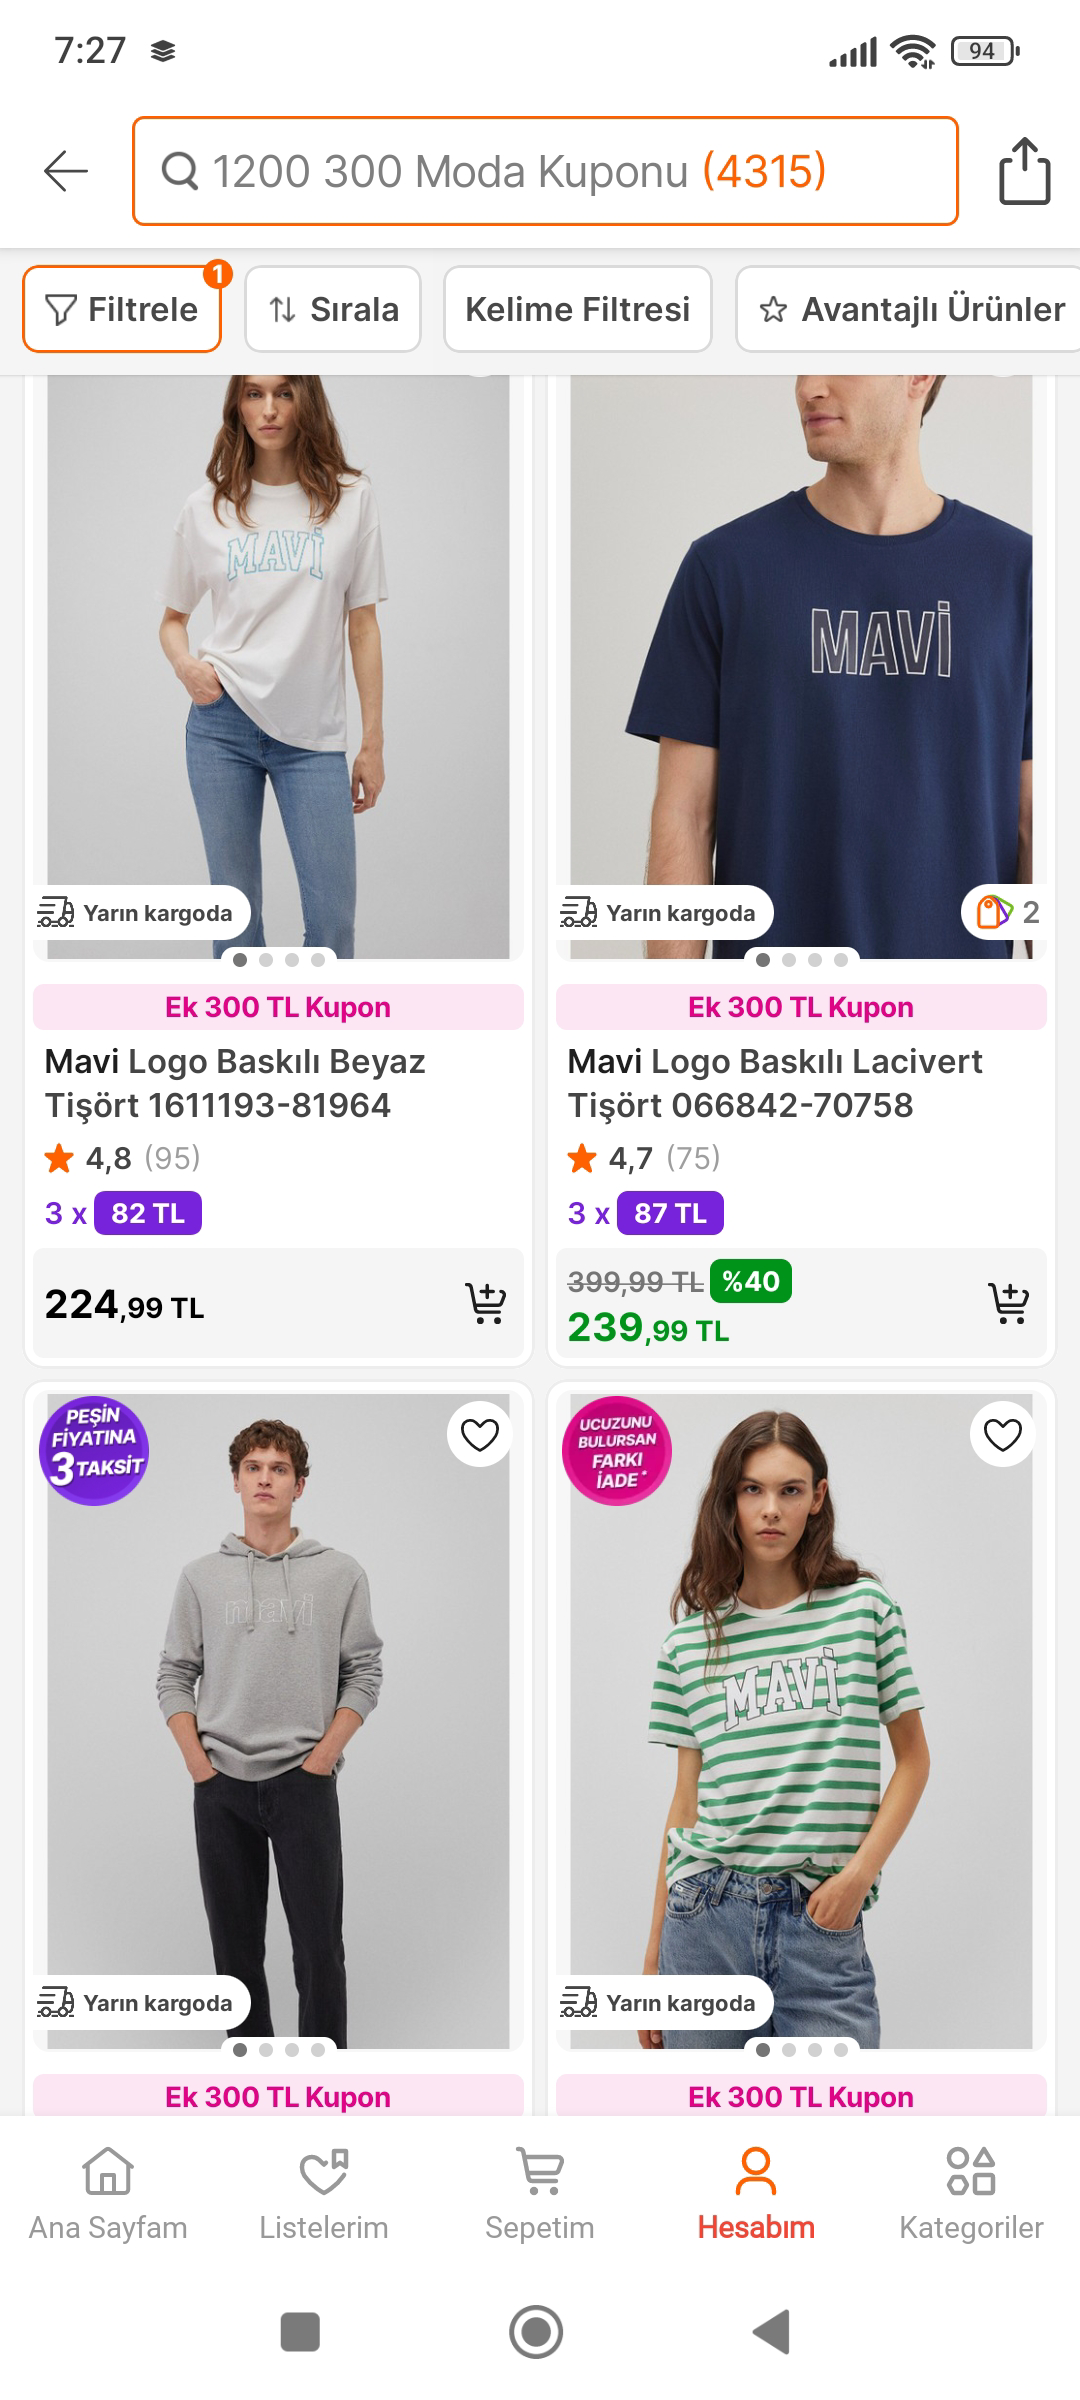1080x2400 pixels.
Task: Open the Sırala sort options
Action: coord(333,310)
